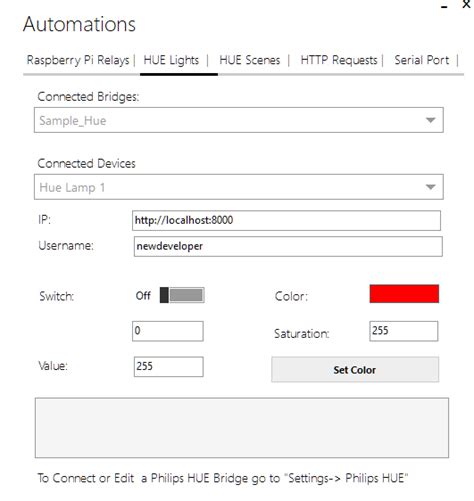
Task: Open the Sample_Hue bridge combo box
Action: [239, 120]
